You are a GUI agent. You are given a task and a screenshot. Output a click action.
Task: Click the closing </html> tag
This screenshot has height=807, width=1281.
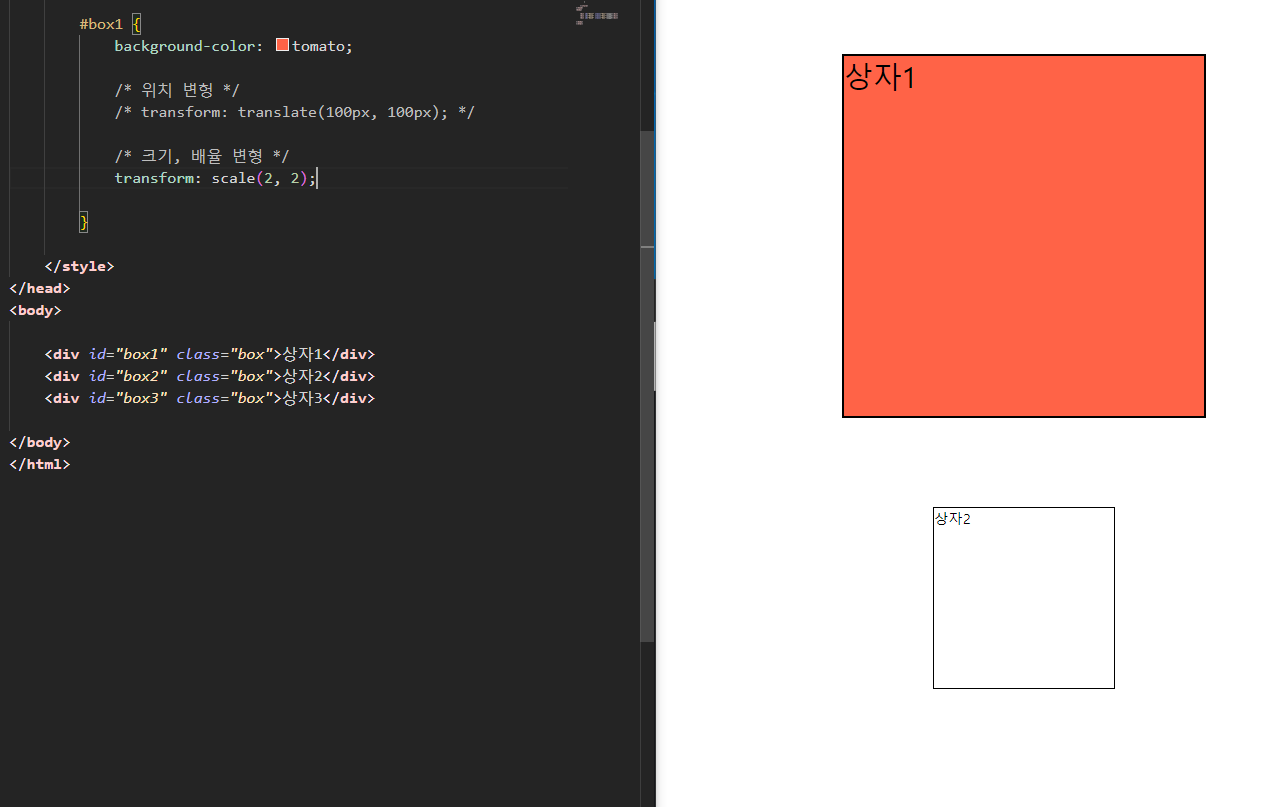(x=40, y=464)
